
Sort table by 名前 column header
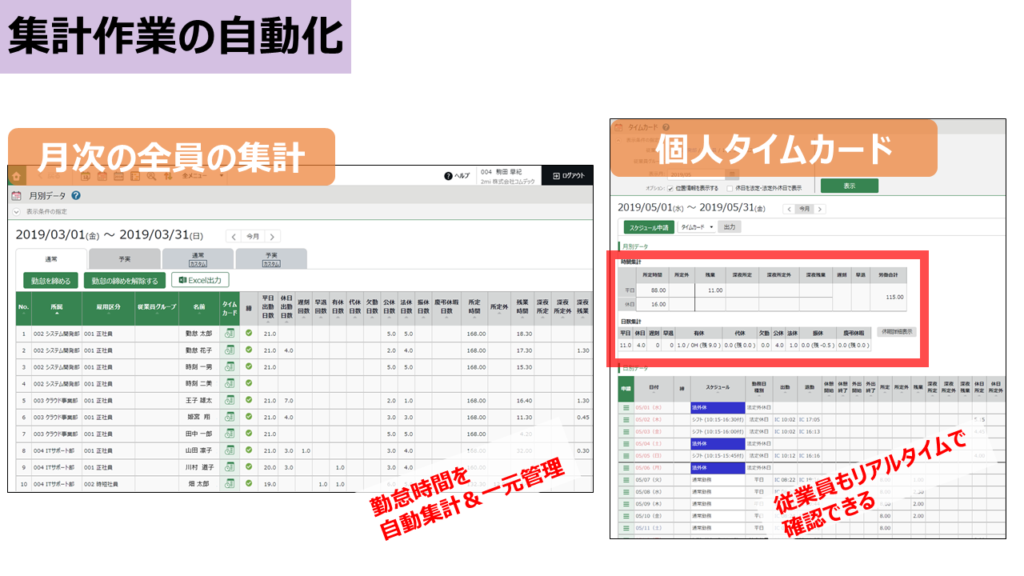(x=199, y=308)
